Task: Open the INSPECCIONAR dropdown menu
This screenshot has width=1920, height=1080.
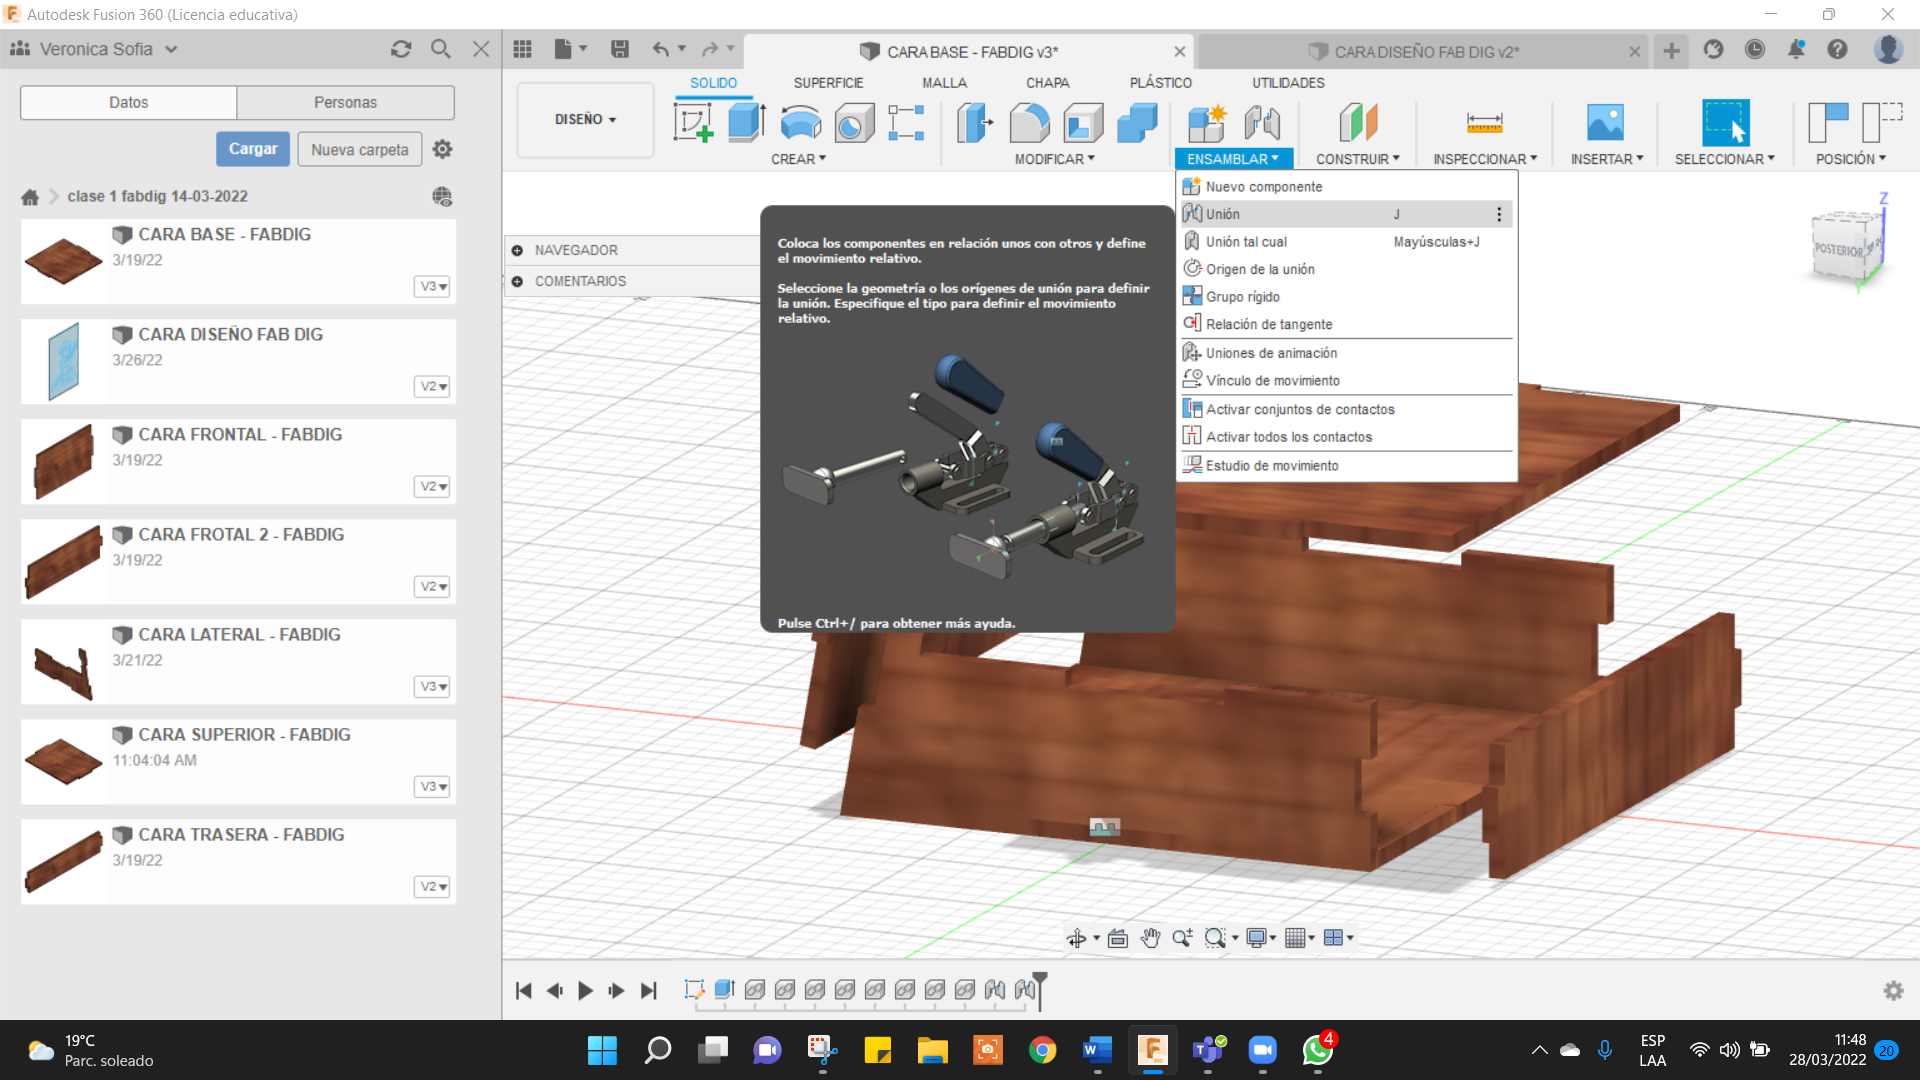Action: click(1484, 159)
